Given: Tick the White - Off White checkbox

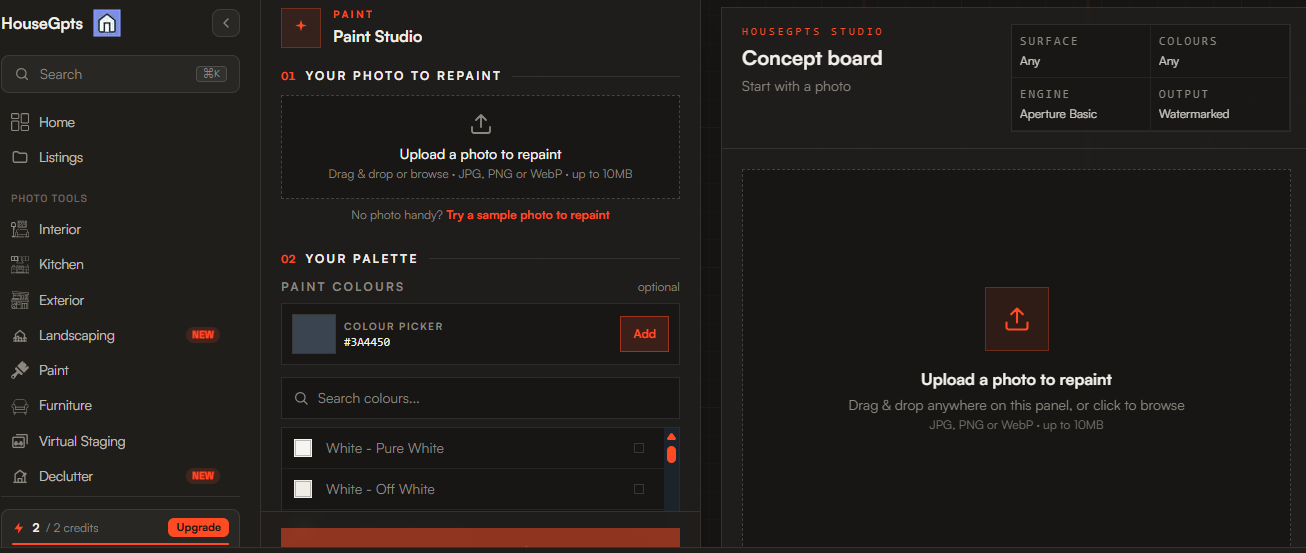Looking at the screenshot, I should pos(639,489).
